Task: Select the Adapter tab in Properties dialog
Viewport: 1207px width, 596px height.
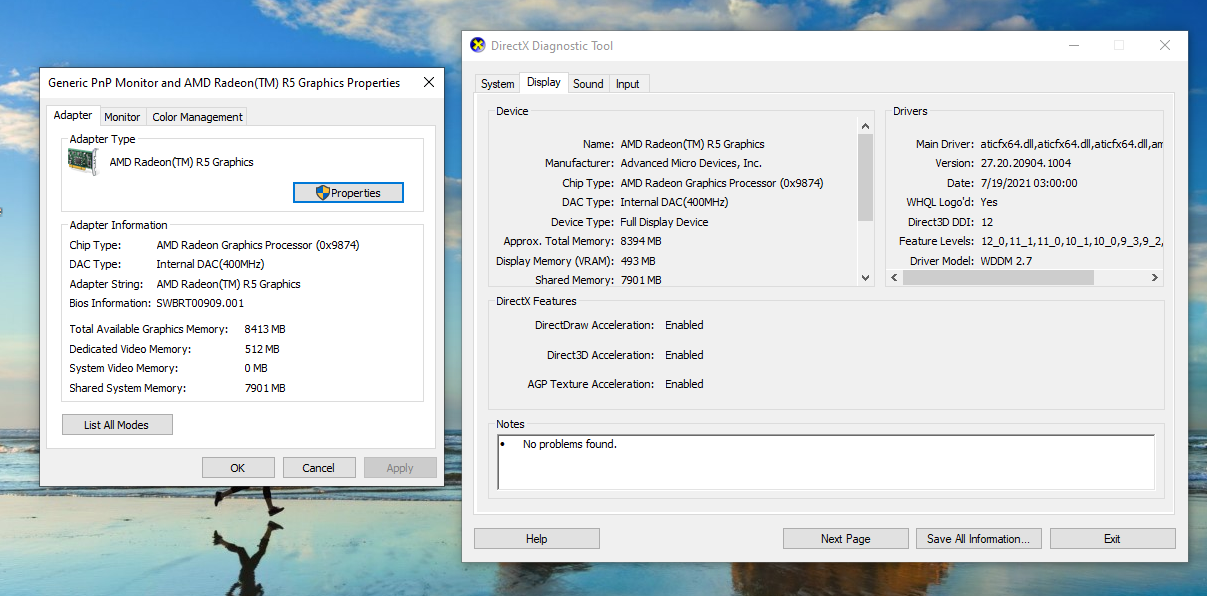Action: pyautogui.click(x=73, y=115)
